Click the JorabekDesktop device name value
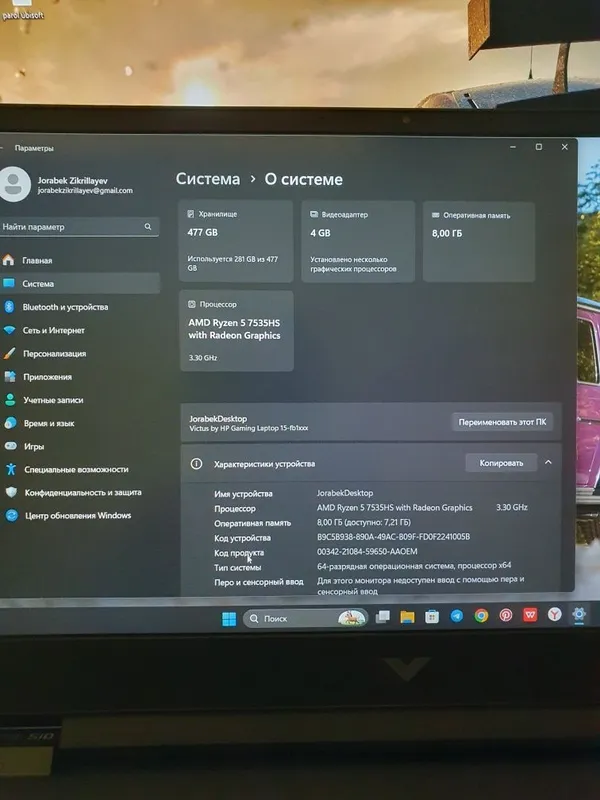This screenshot has width=600, height=800. (345, 493)
